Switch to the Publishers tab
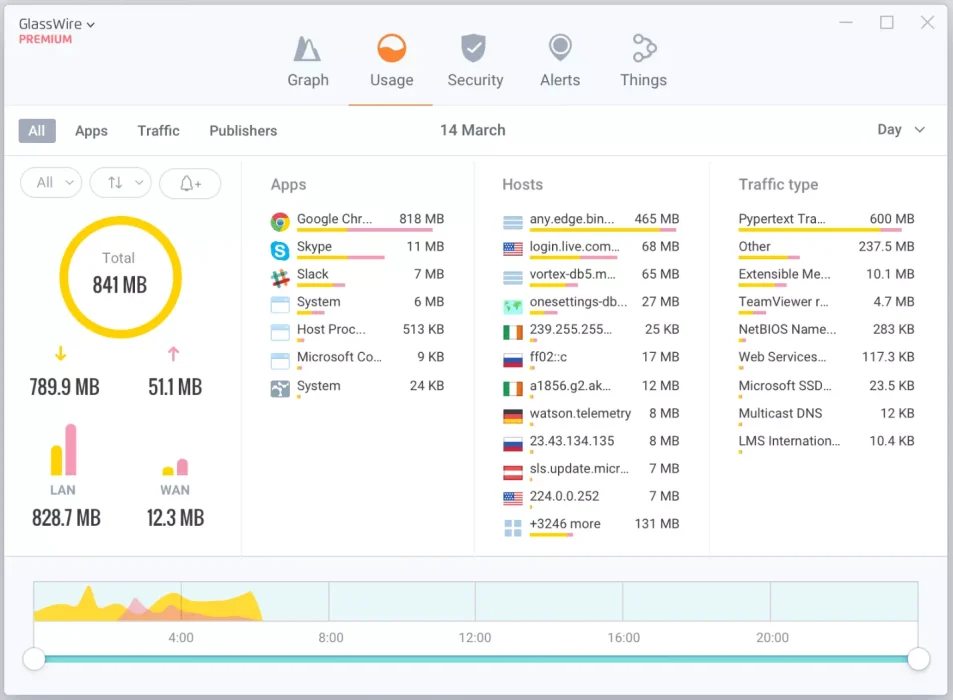 [x=243, y=131]
